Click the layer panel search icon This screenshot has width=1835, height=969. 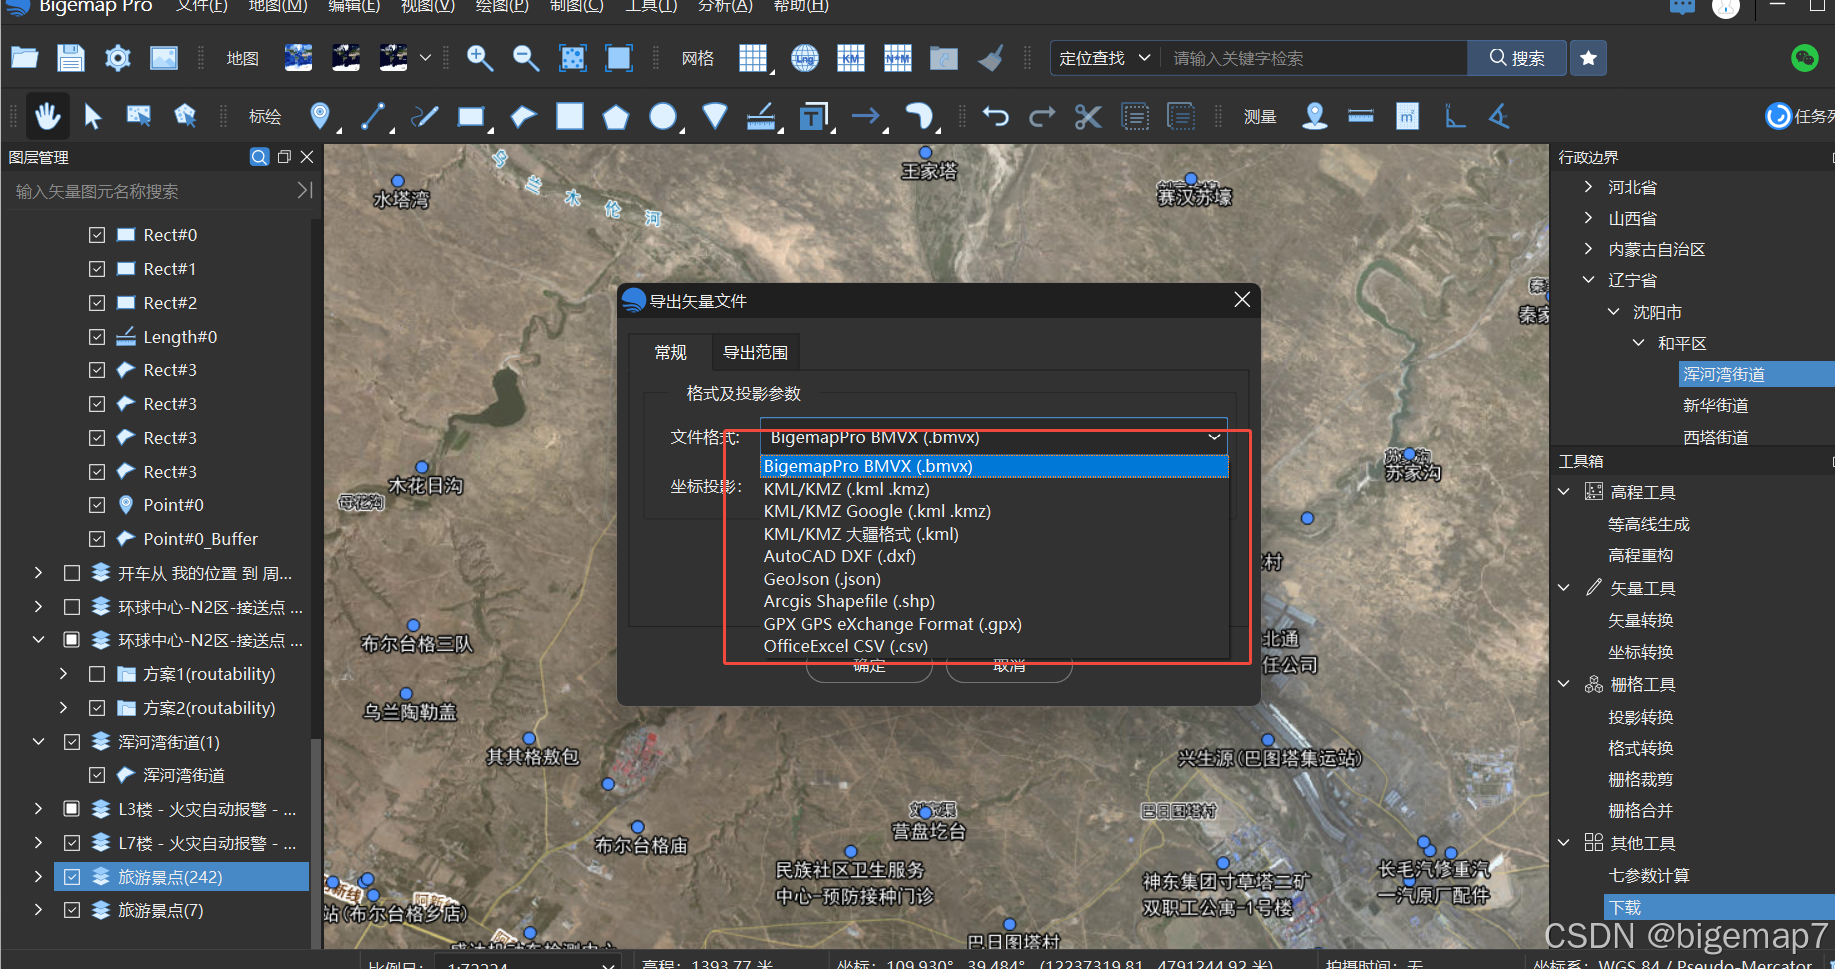259,157
